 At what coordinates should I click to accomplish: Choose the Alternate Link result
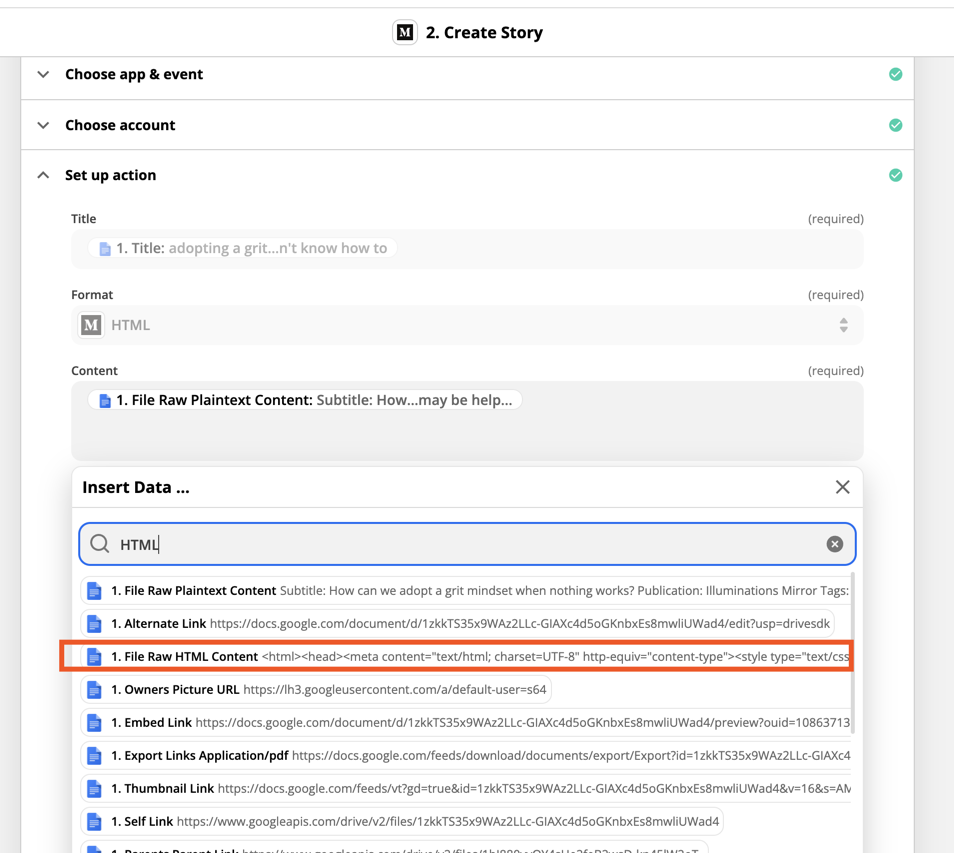point(458,624)
